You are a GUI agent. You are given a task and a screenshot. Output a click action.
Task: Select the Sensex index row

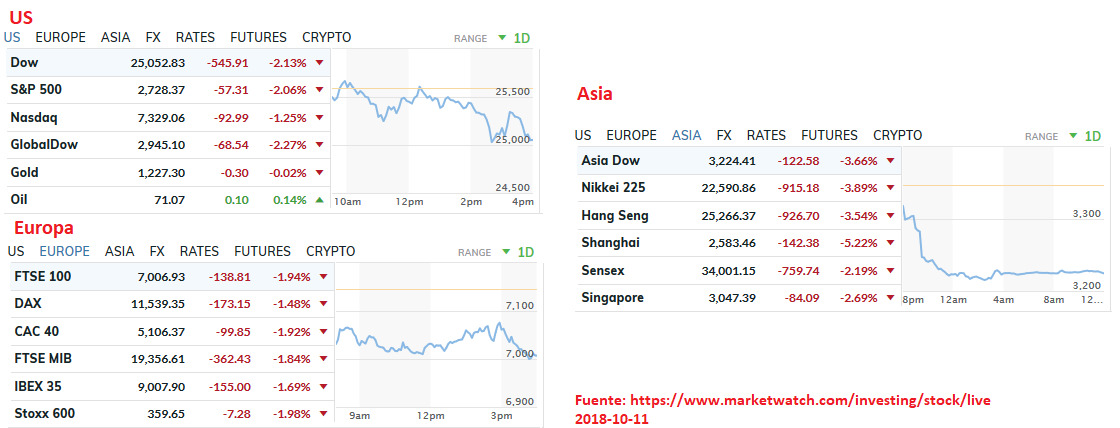(603, 270)
